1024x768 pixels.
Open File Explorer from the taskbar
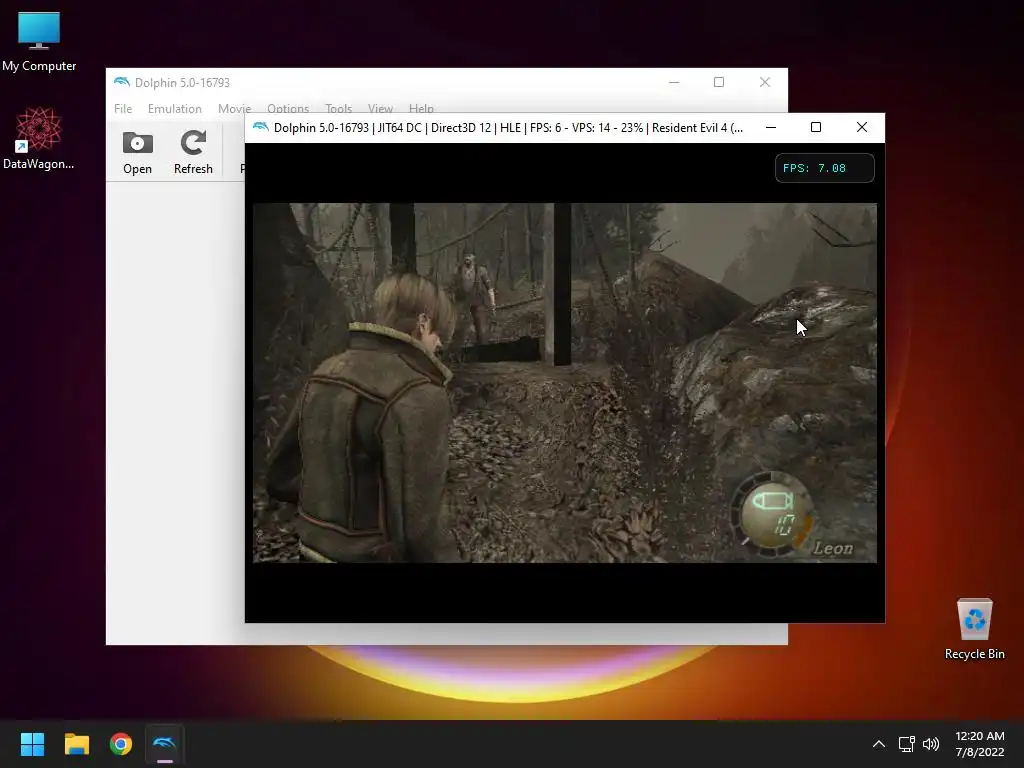click(x=76, y=744)
